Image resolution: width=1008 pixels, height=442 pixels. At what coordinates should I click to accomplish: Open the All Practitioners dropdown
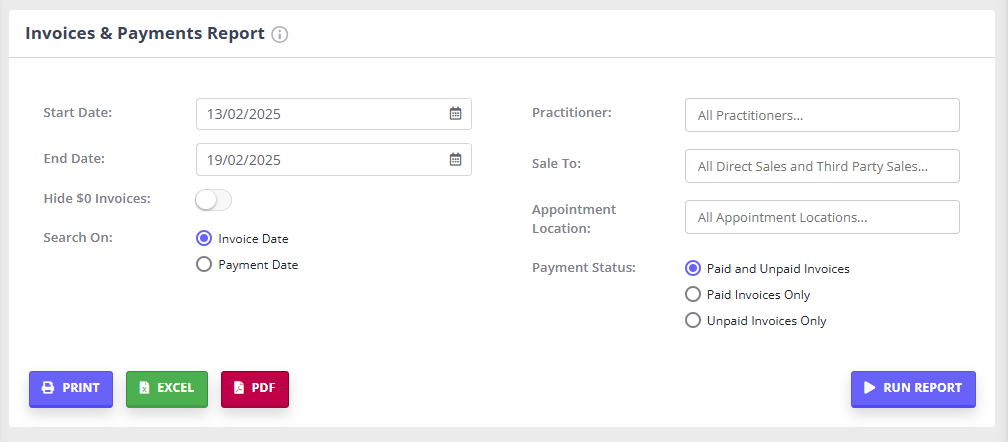(822, 115)
